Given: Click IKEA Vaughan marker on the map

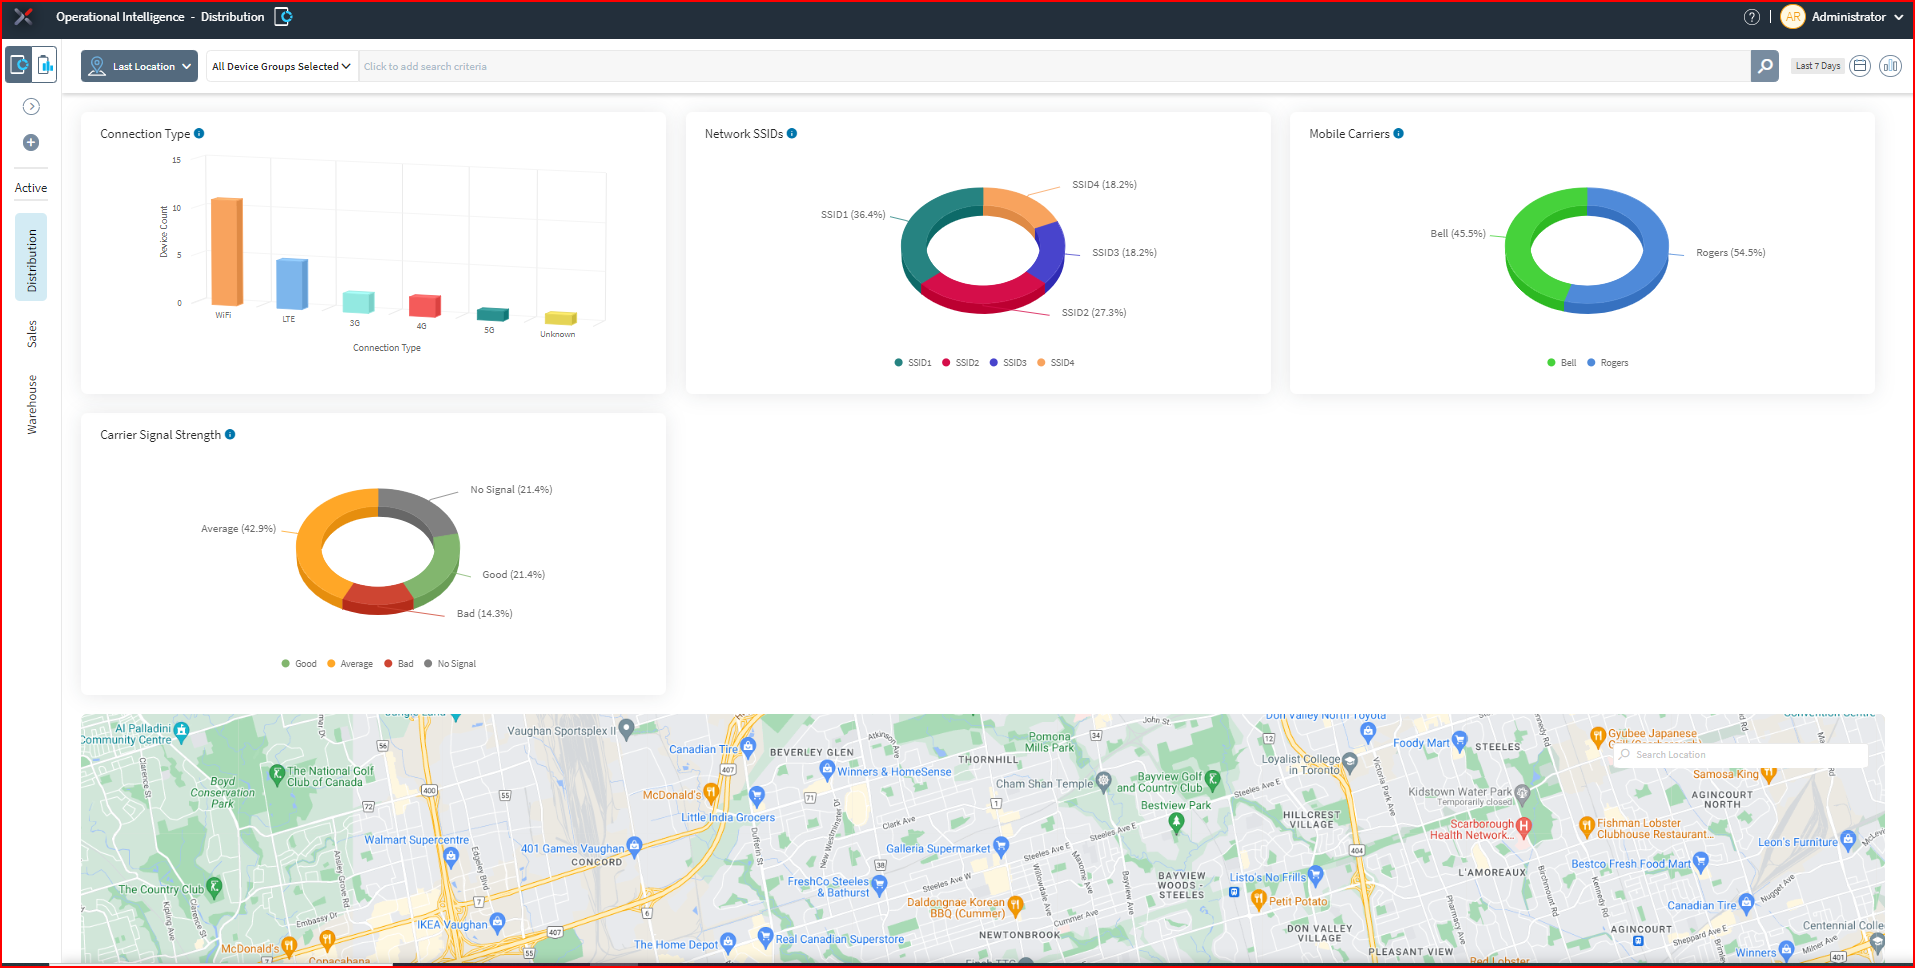Looking at the screenshot, I should [x=497, y=921].
